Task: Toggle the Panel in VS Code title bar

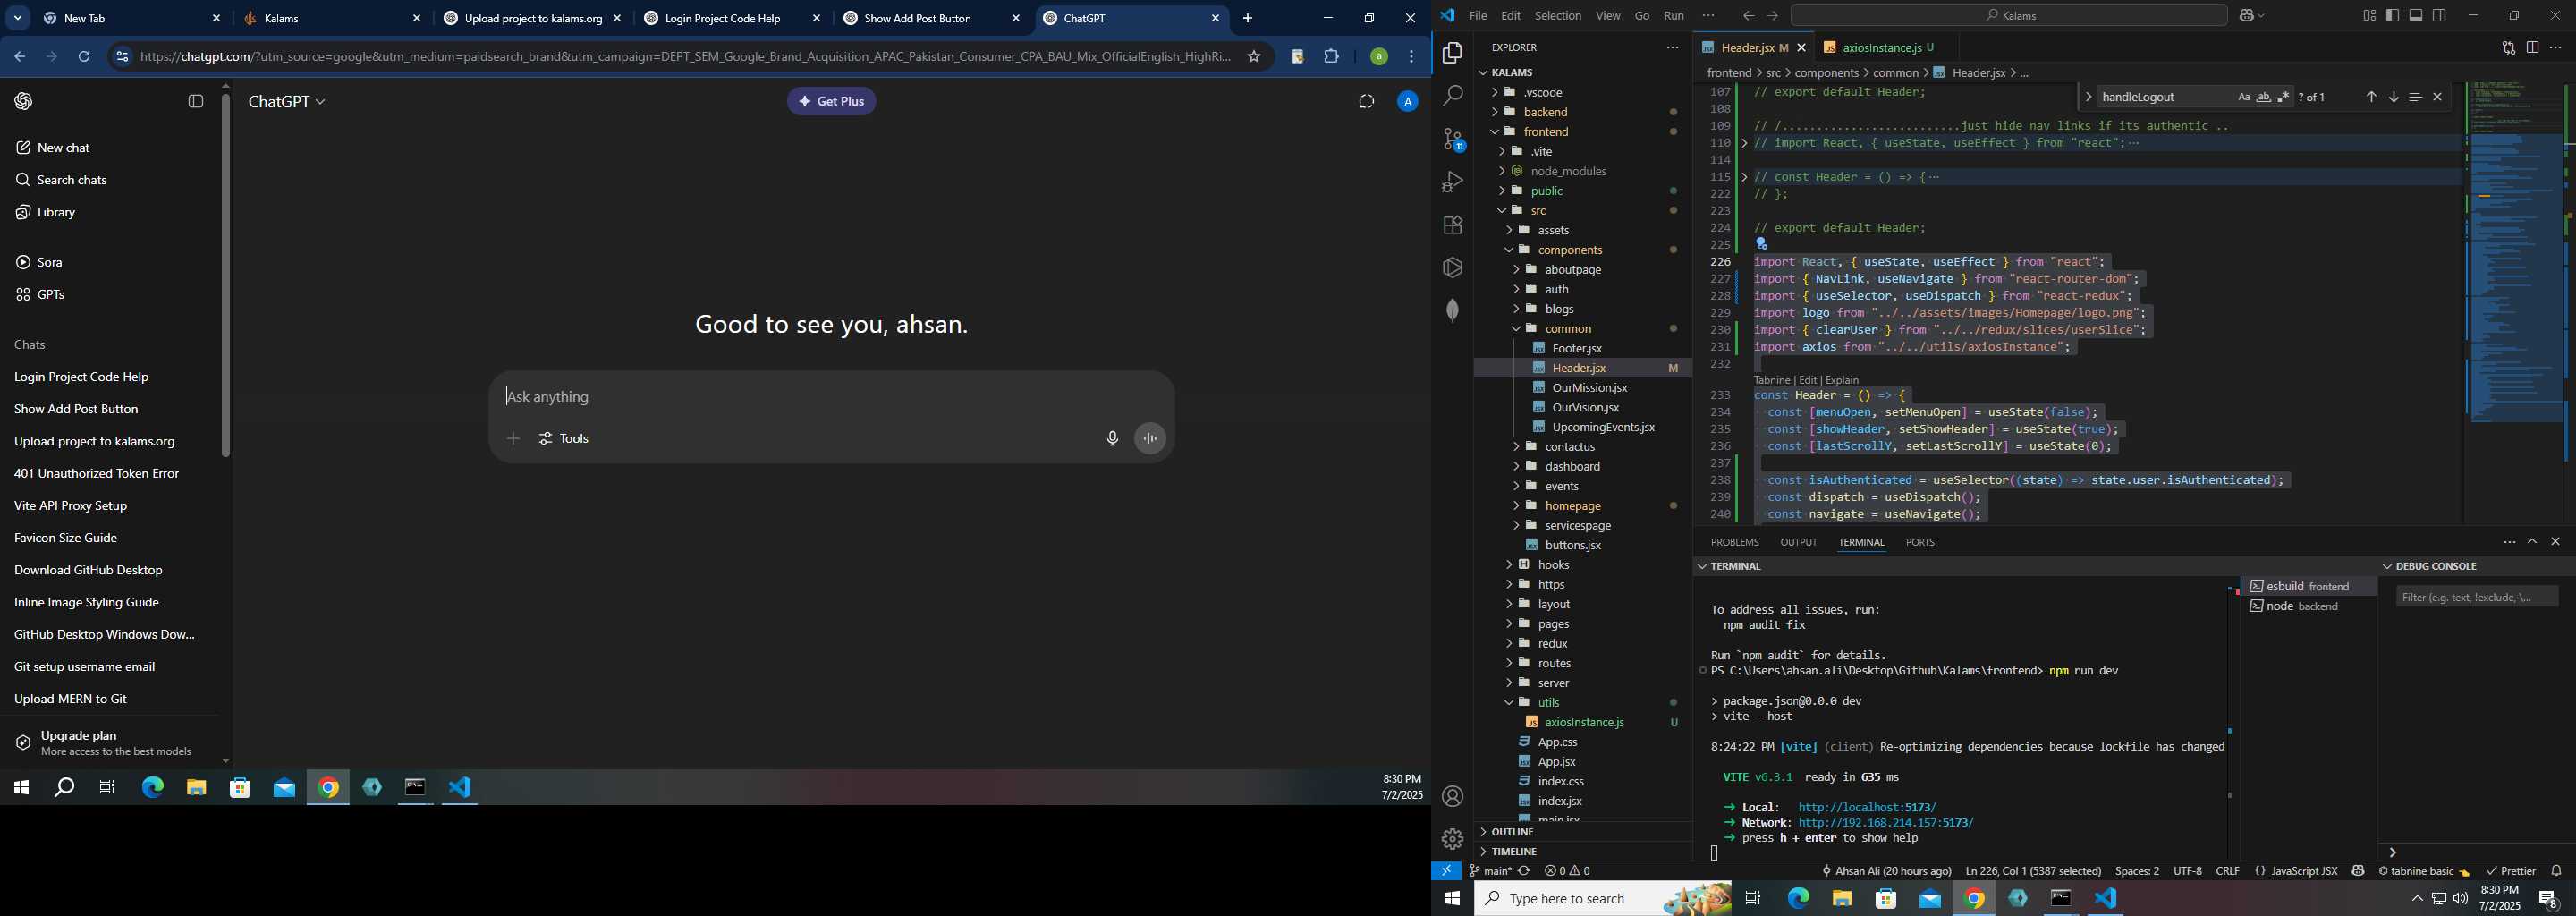Action: pos(2416,16)
